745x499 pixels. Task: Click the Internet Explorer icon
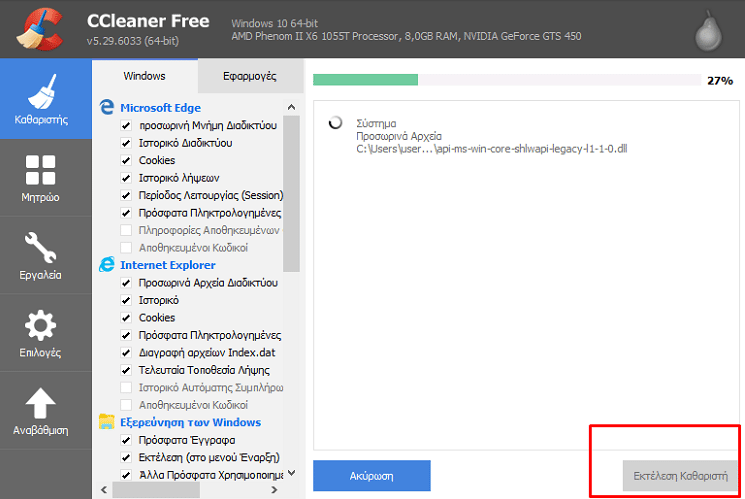107,264
